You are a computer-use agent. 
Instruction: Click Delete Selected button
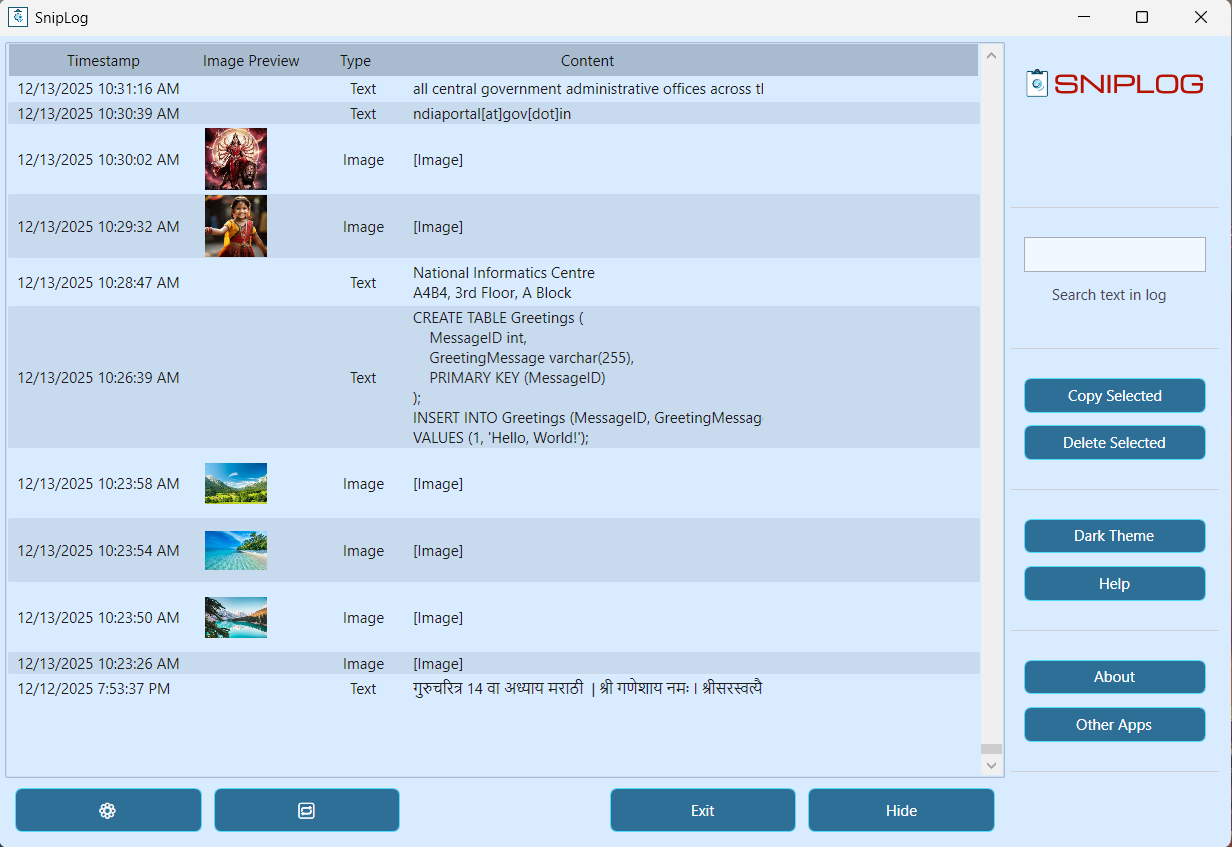point(1115,443)
